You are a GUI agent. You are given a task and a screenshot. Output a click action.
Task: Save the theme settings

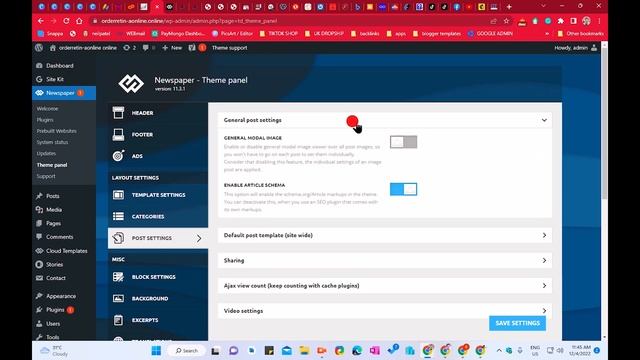518,323
